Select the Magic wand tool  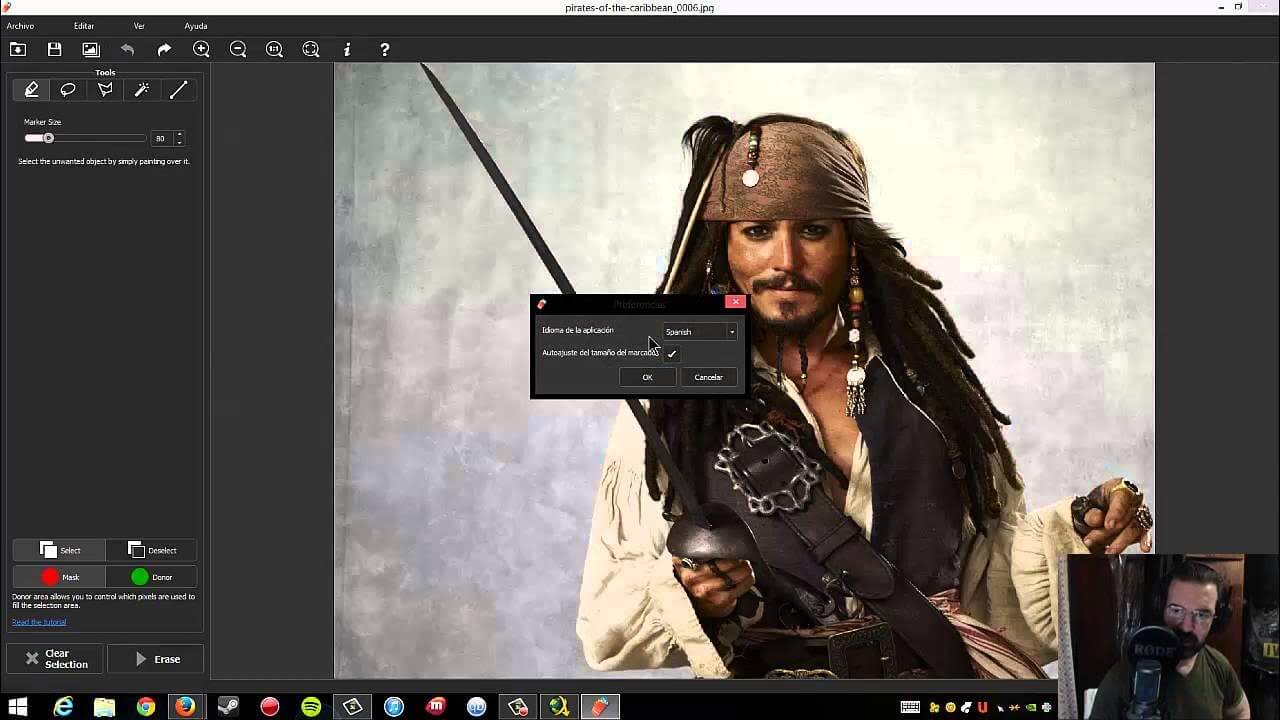[x=142, y=90]
